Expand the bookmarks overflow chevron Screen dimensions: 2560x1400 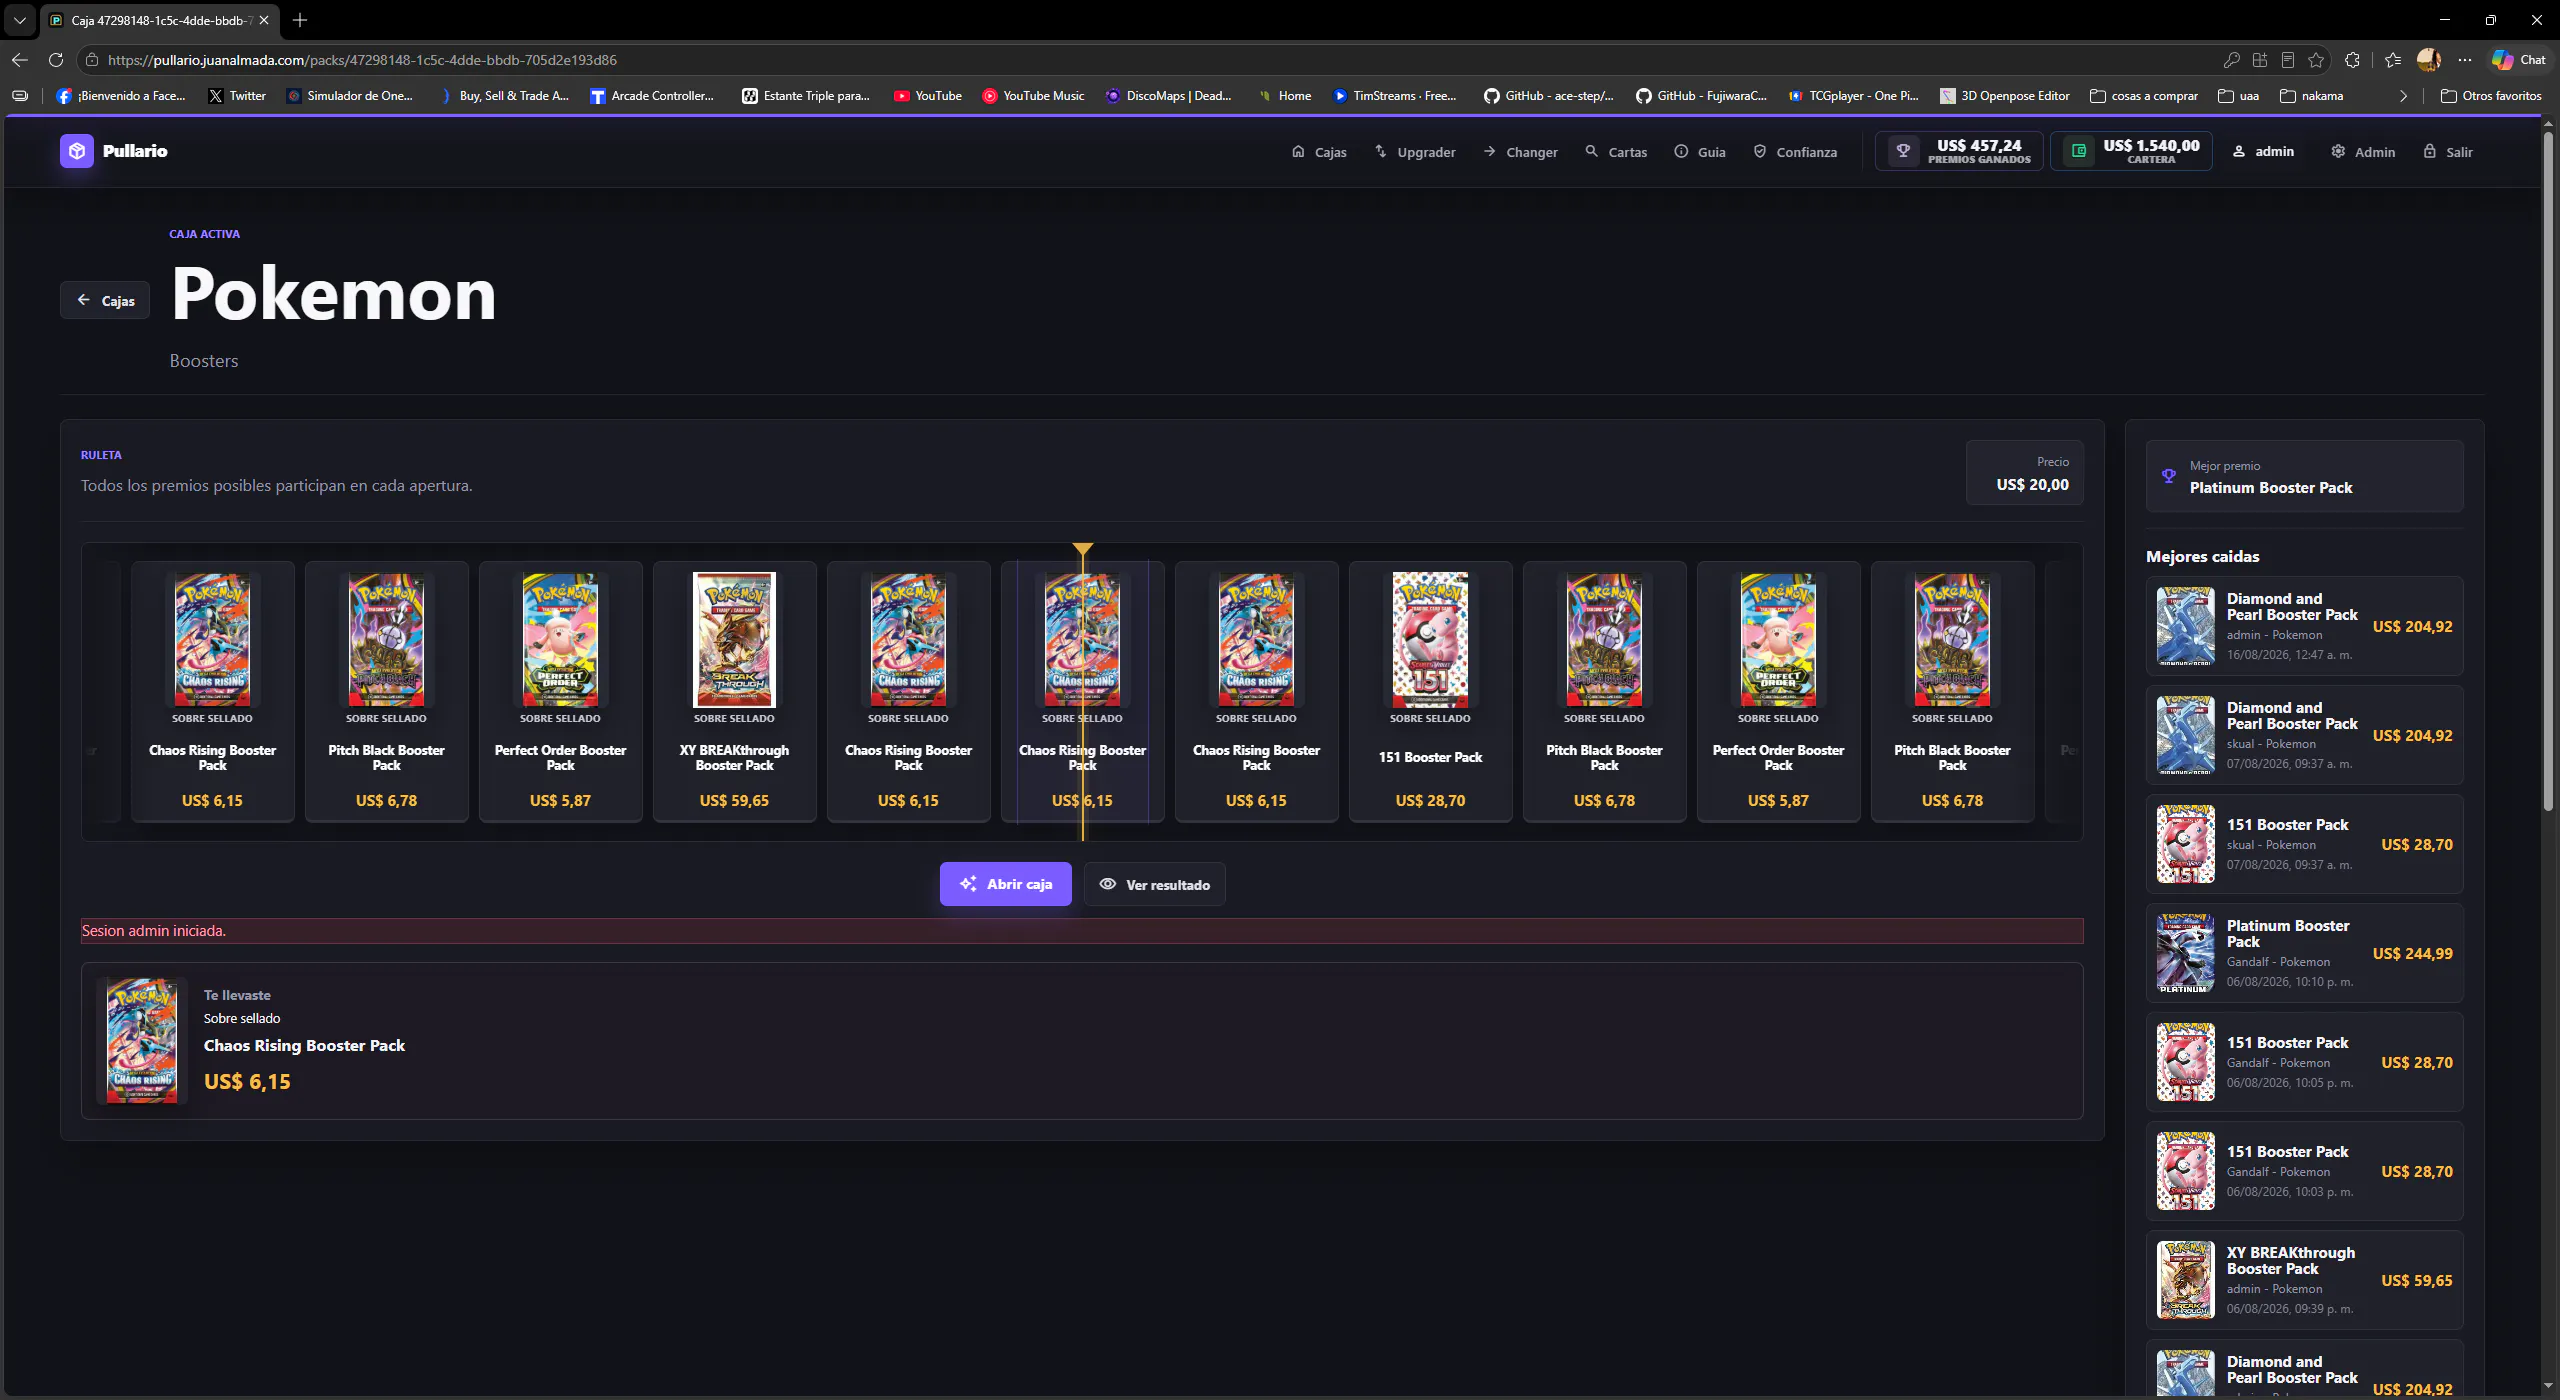(x=2403, y=96)
